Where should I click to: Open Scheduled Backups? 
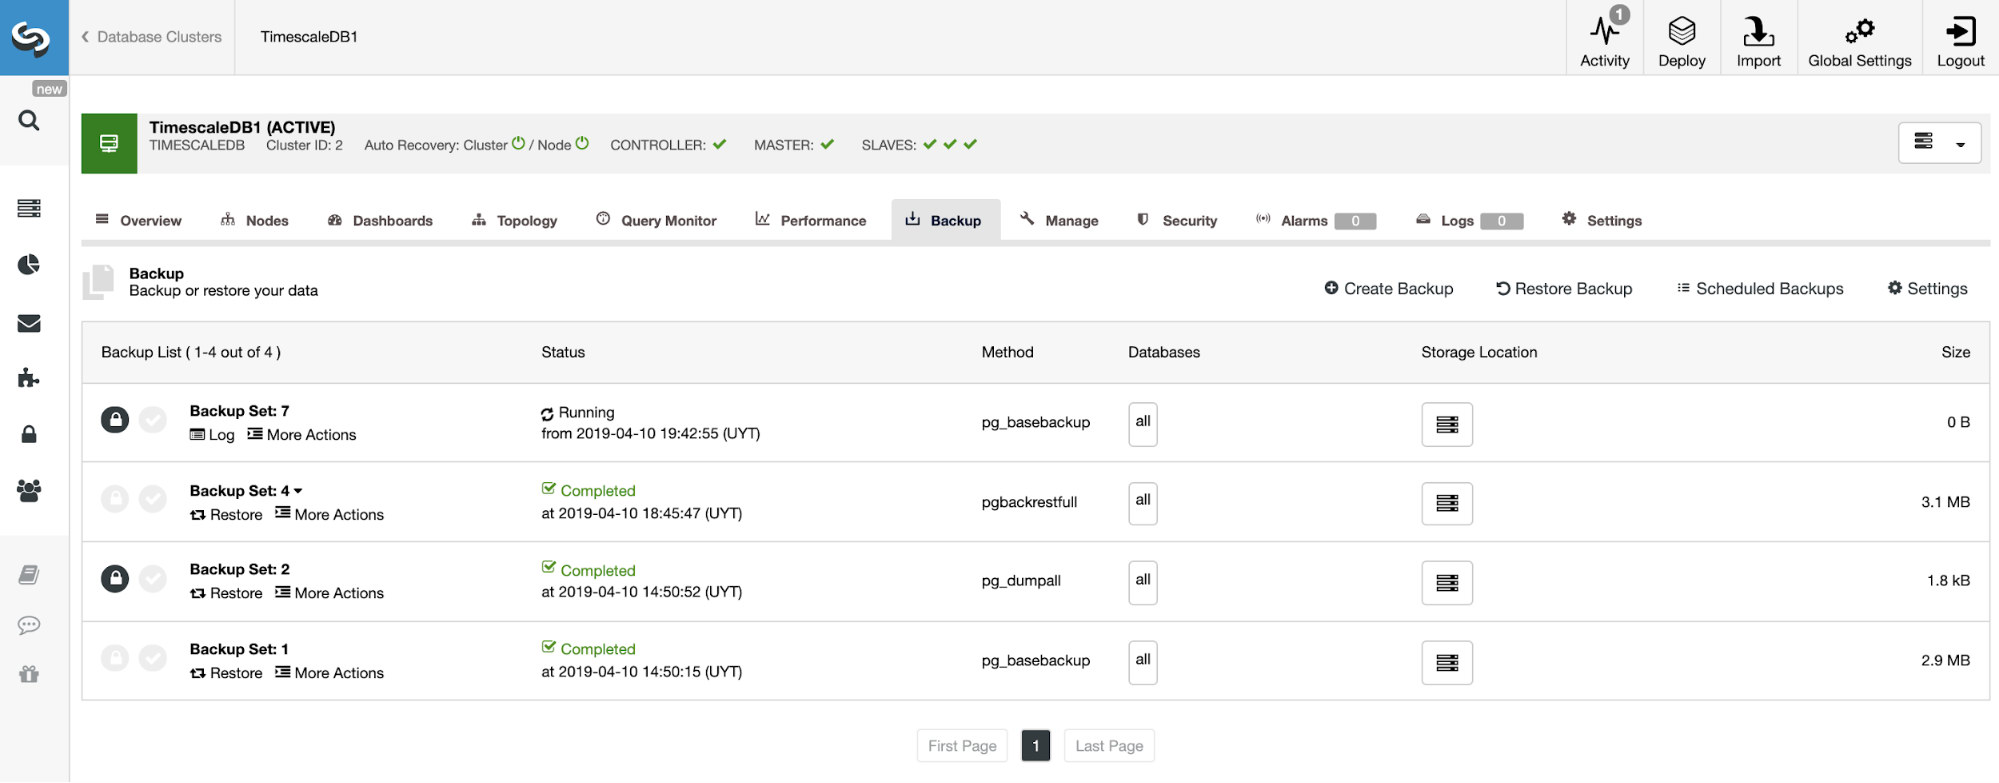click(1760, 289)
